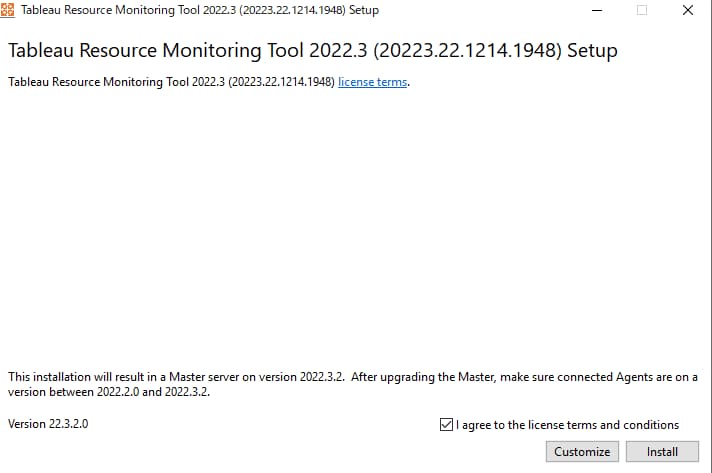The height and width of the screenshot is (473, 712).
Task: Minimize the Tableau Setup window
Action: [597, 10]
